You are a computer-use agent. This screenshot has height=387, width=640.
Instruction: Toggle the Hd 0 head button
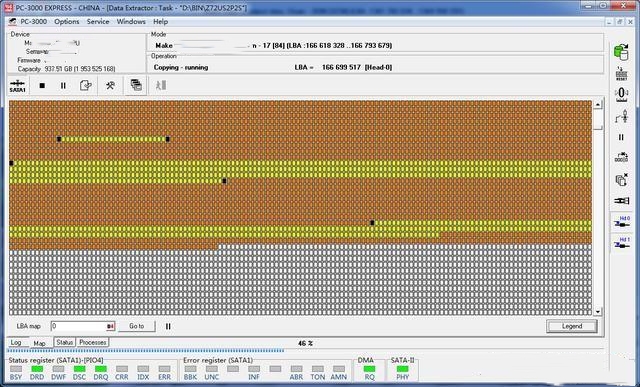tap(622, 222)
